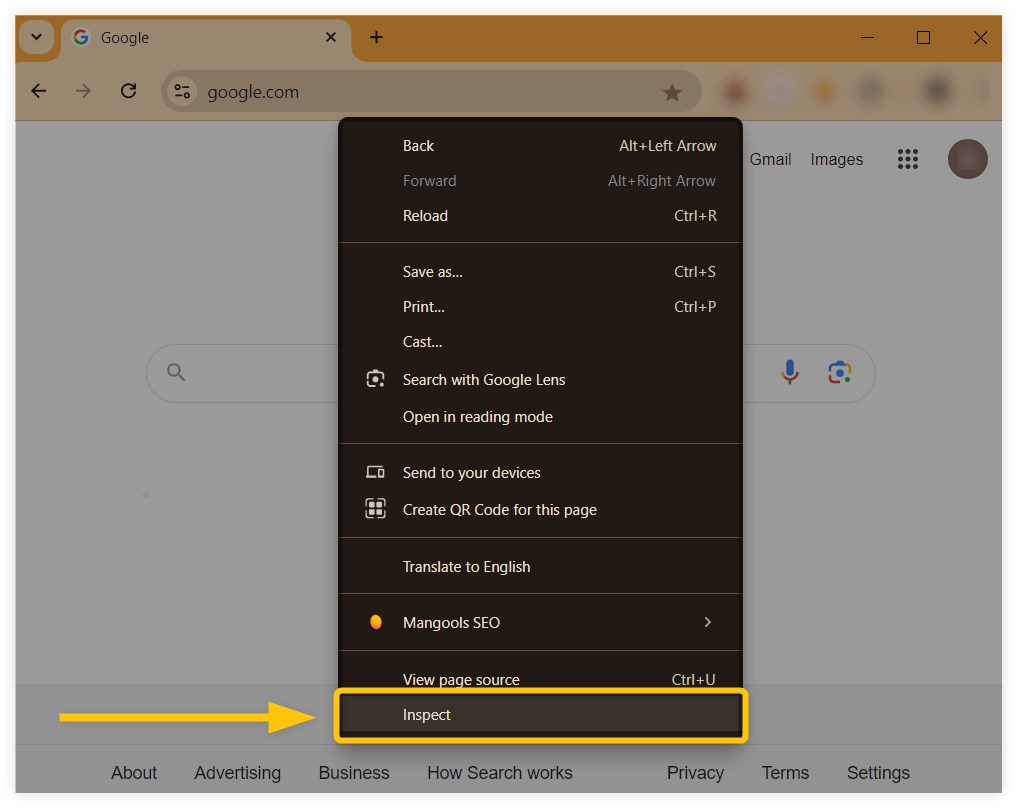
Task: Start voice search with microphone icon
Action: click(x=789, y=372)
